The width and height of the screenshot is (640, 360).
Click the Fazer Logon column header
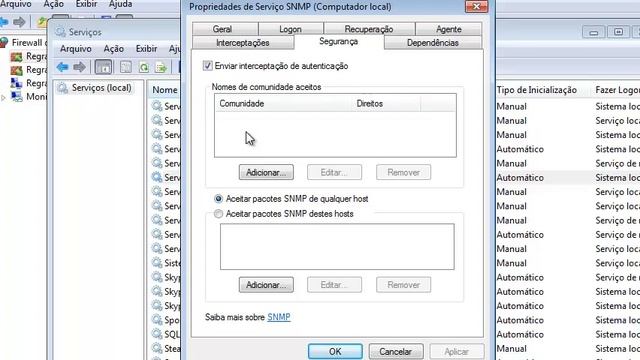617,90
